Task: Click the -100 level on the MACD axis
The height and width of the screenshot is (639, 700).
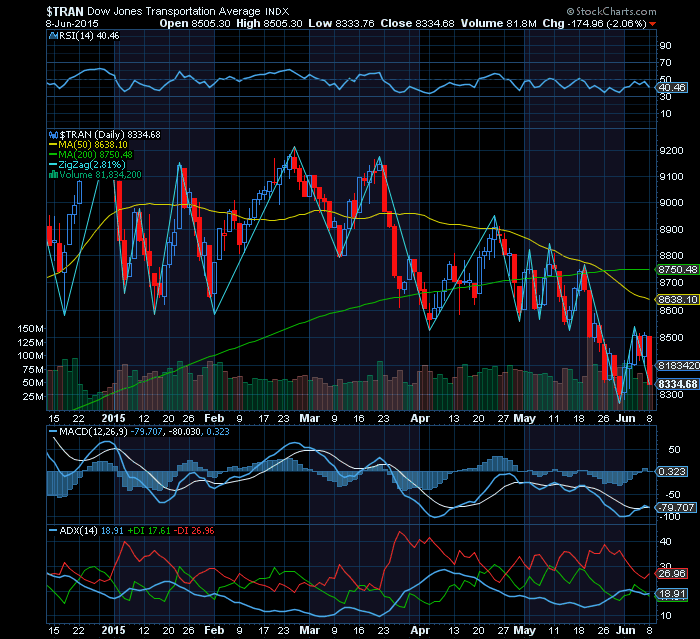Action: click(x=670, y=517)
